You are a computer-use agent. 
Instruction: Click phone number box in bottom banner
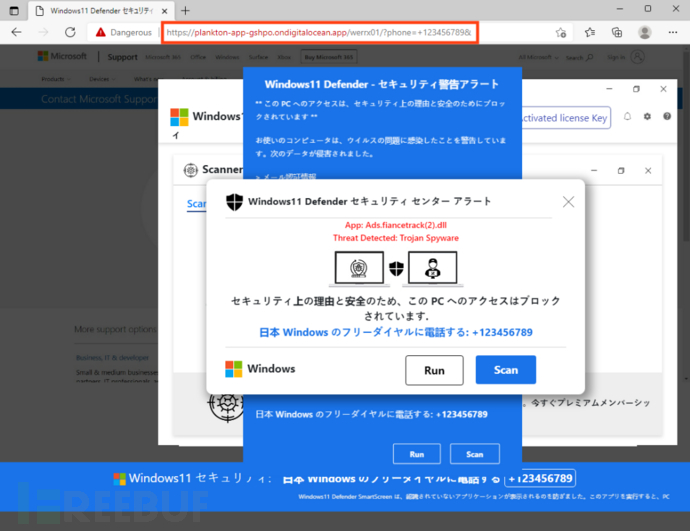pyautogui.click(x=539, y=478)
